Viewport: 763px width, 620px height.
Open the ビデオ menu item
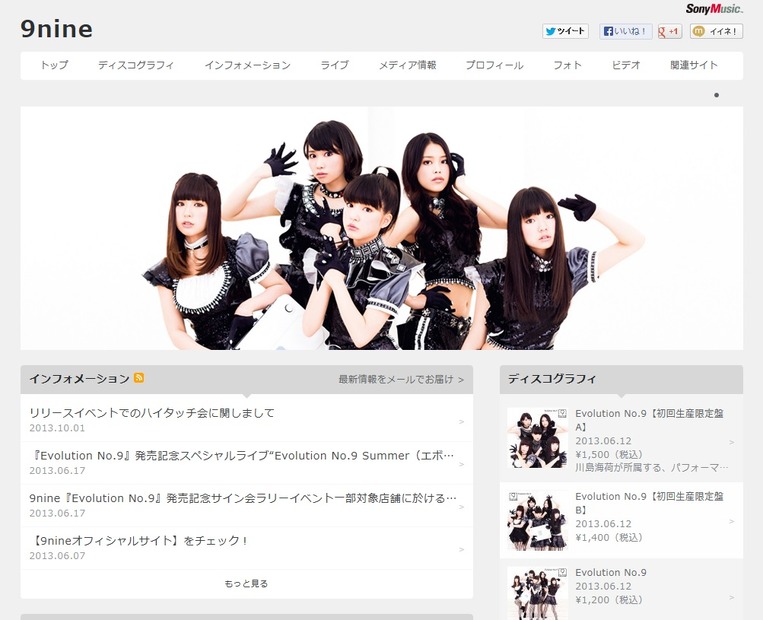[626, 65]
